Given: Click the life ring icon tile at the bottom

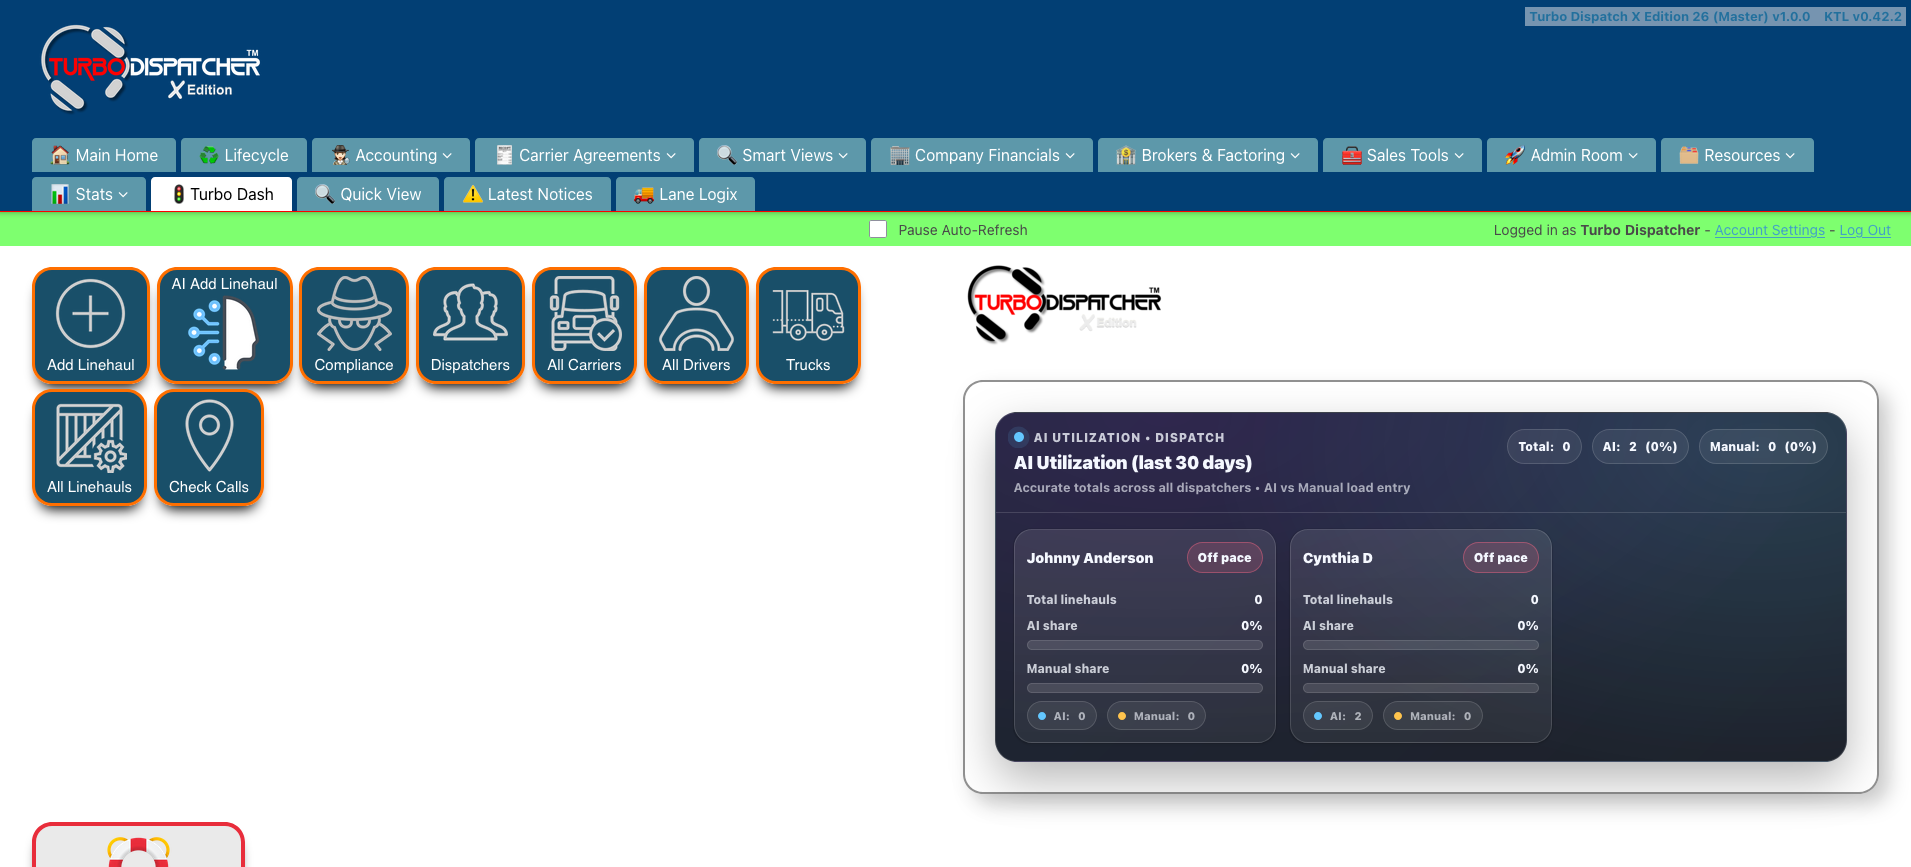Looking at the screenshot, I should click(138, 845).
